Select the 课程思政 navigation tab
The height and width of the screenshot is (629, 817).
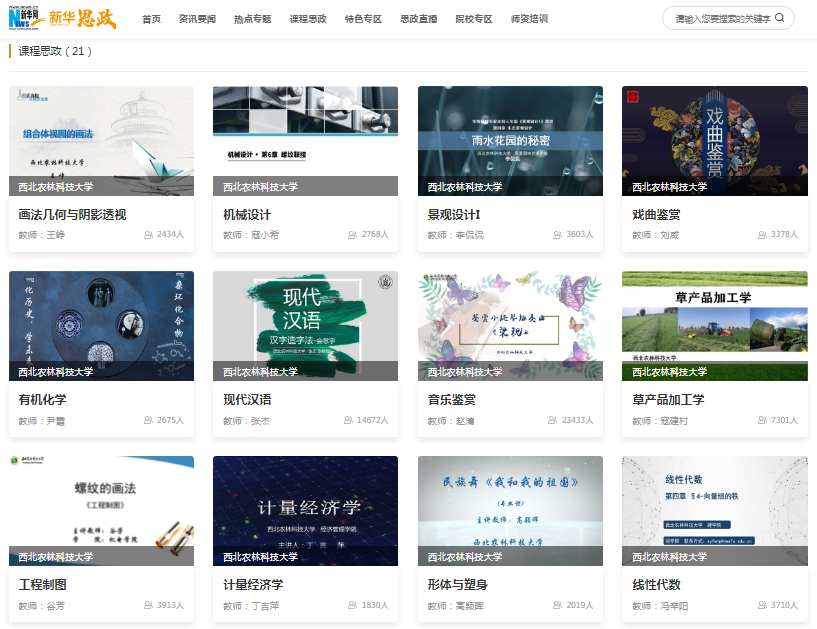[x=308, y=19]
